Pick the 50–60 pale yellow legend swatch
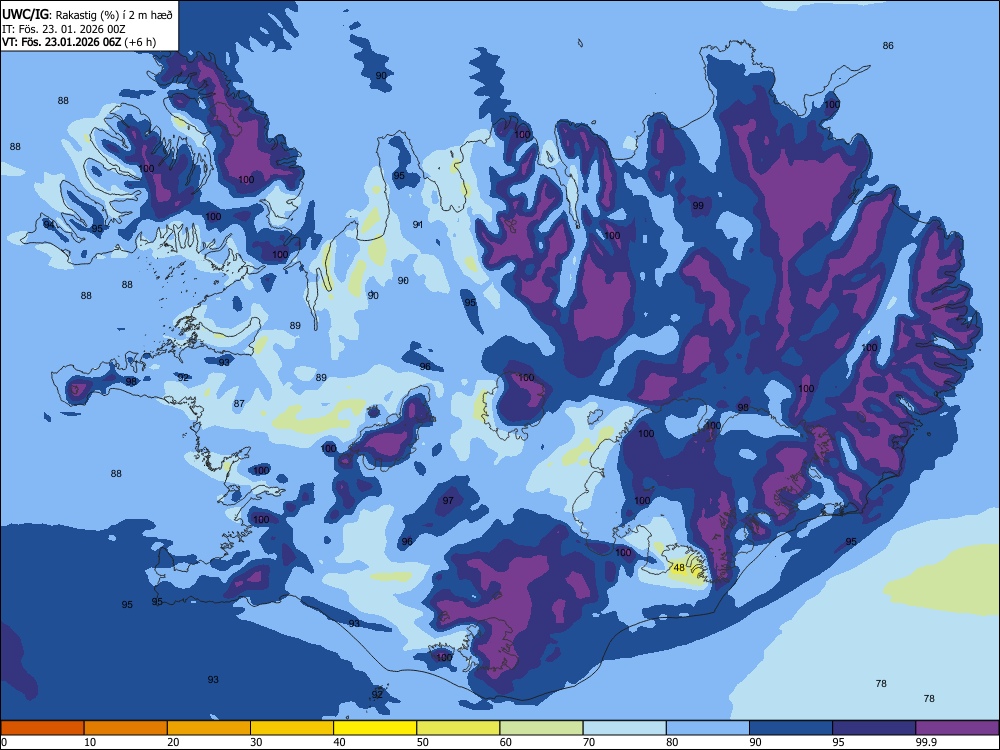The width and height of the screenshot is (1000, 750). point(459,728)
